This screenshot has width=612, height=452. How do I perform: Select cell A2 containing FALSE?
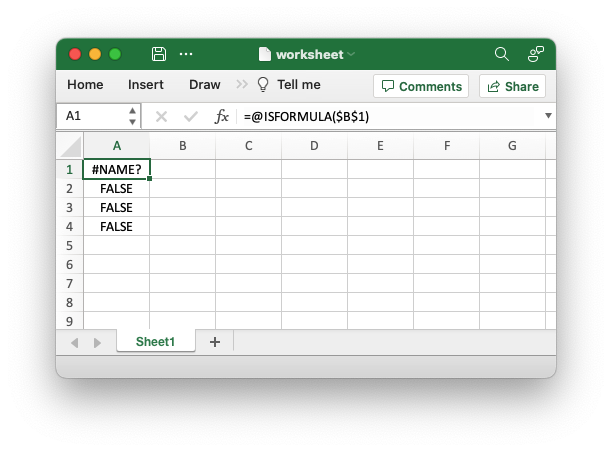tap(116, 188)
